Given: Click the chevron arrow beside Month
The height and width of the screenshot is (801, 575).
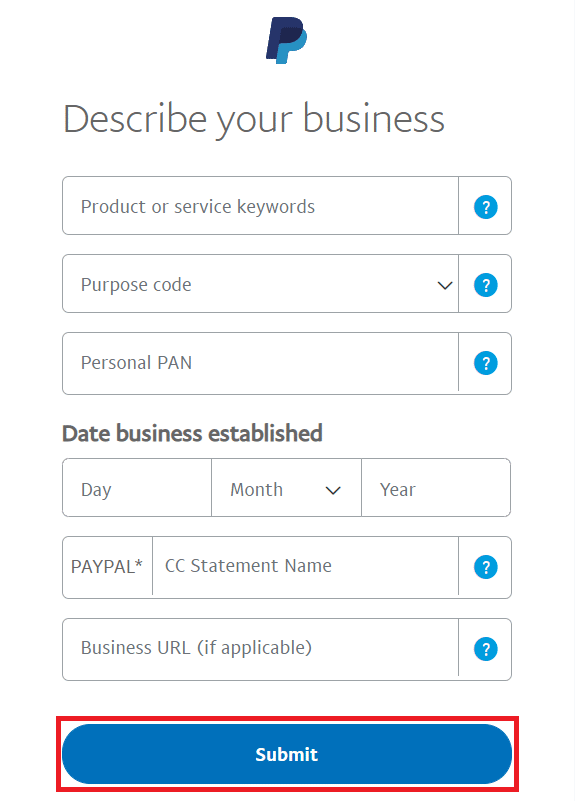Looking at the screenshot, I should click(333, 490).
